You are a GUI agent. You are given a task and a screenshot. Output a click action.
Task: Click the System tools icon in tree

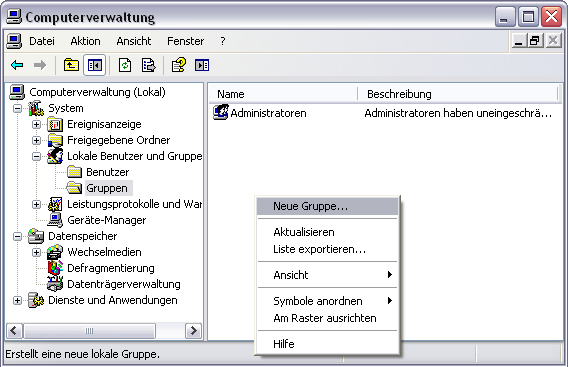click(36, 108)
